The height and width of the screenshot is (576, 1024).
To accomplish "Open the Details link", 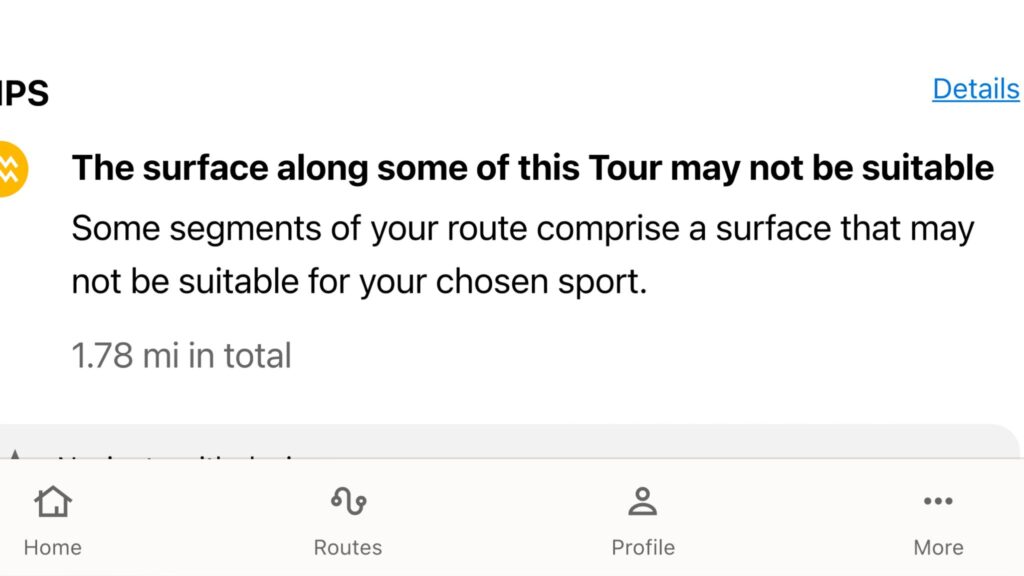I will point(975,89).
